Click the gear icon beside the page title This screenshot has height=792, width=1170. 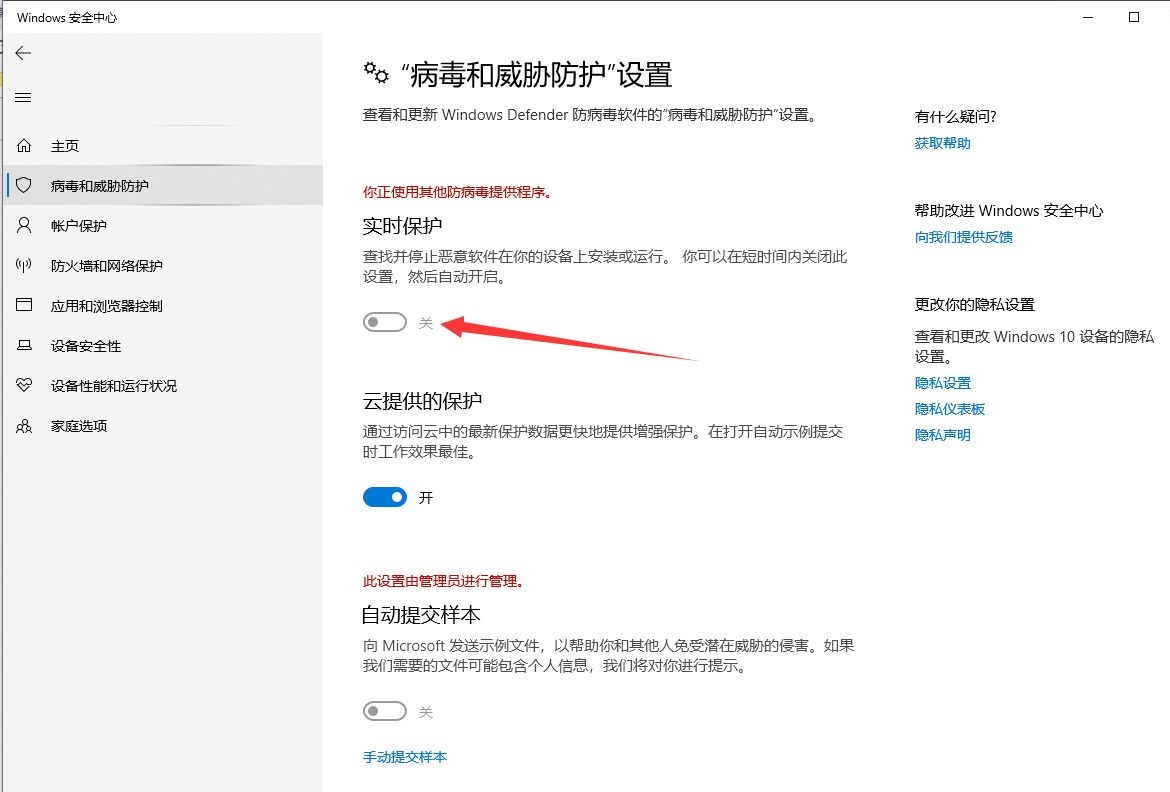(375, 72)
